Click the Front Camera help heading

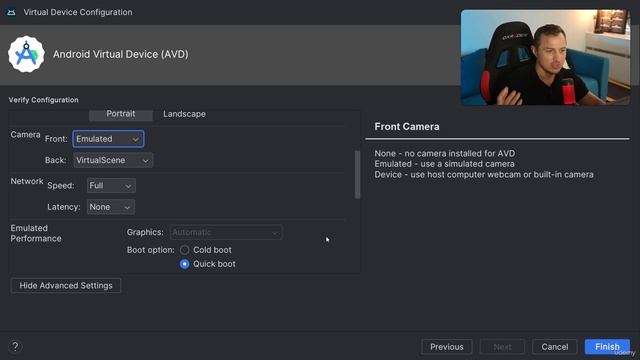pyautogui.click(x=407, y=127)
